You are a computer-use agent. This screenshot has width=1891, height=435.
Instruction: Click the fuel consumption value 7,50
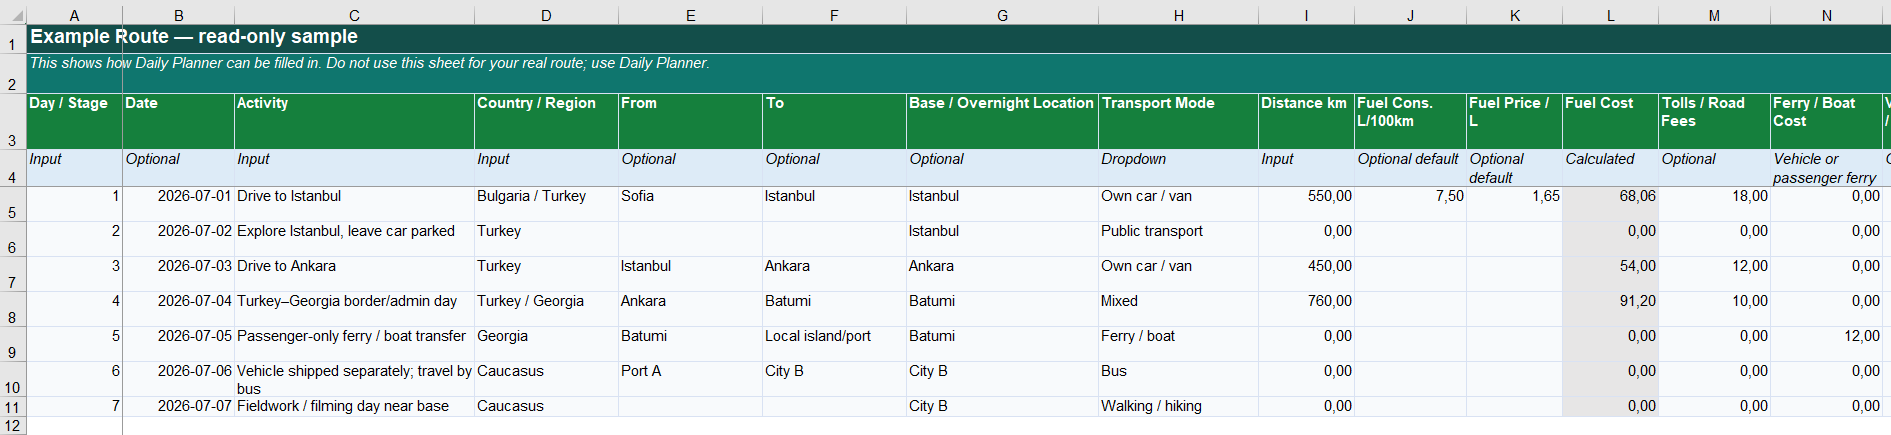(1410, 204)
